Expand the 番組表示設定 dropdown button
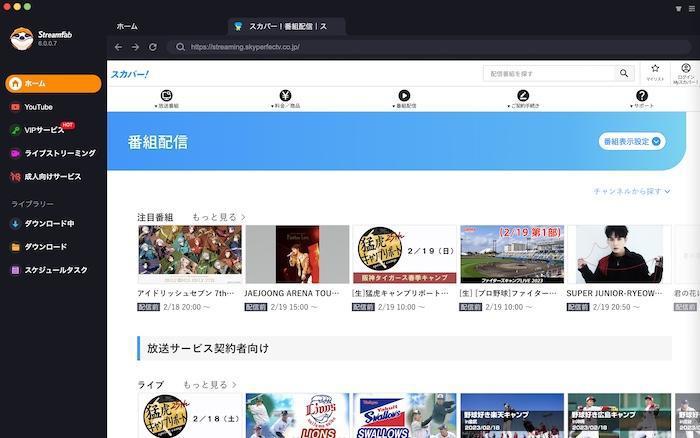 pyautogui.click(x=632, y=142)
